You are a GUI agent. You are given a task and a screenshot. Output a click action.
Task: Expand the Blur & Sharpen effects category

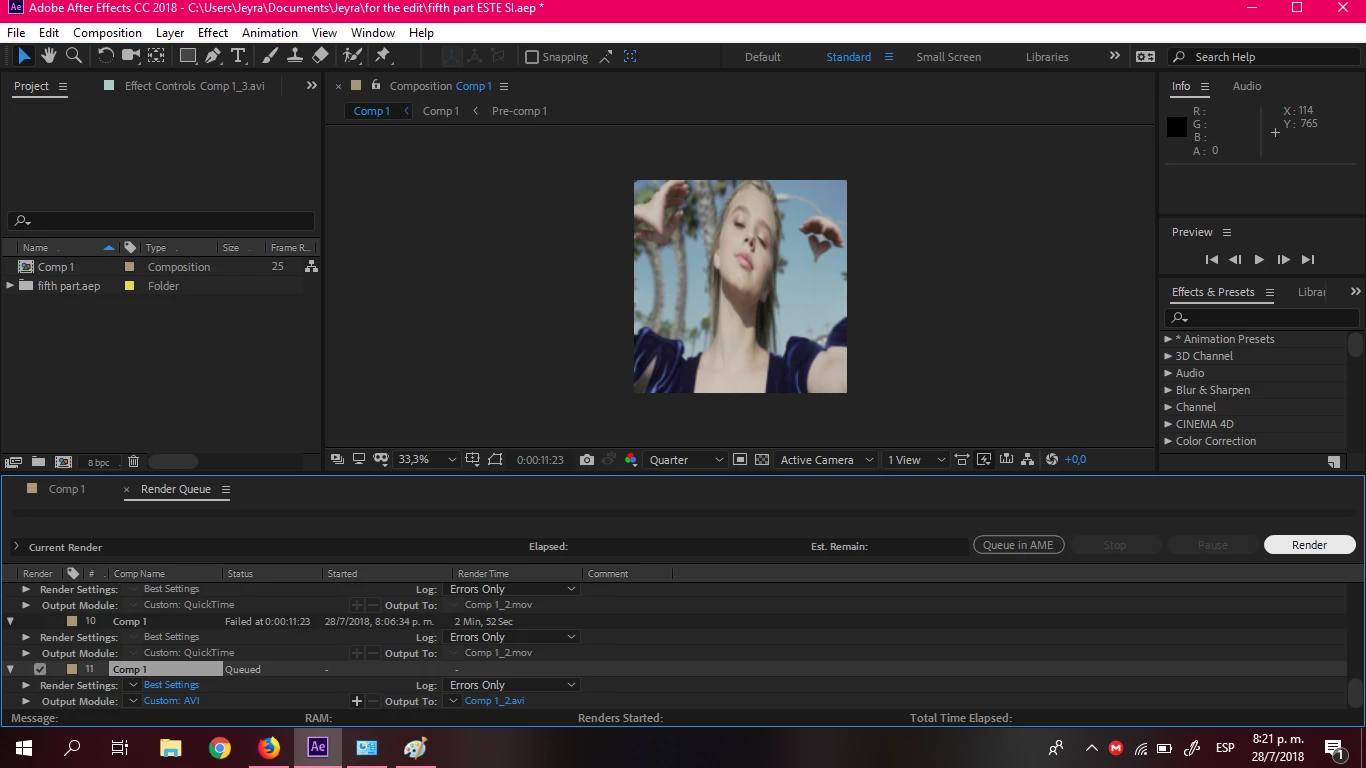(x=1168, y=390)
